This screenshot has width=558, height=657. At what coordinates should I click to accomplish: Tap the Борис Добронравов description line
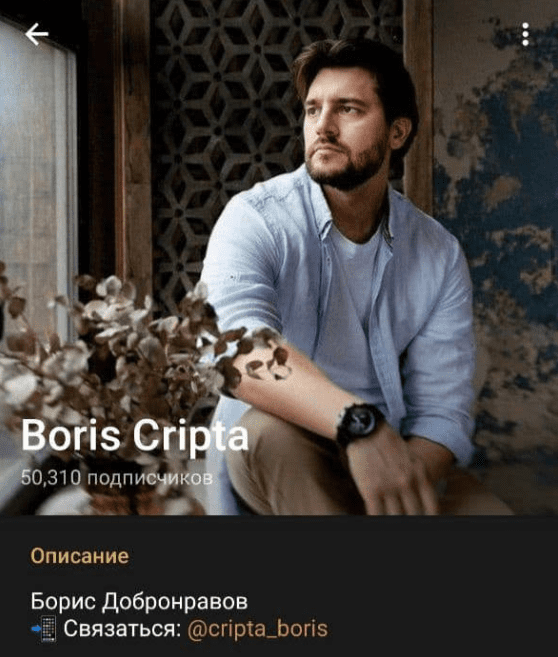(139, 601)
